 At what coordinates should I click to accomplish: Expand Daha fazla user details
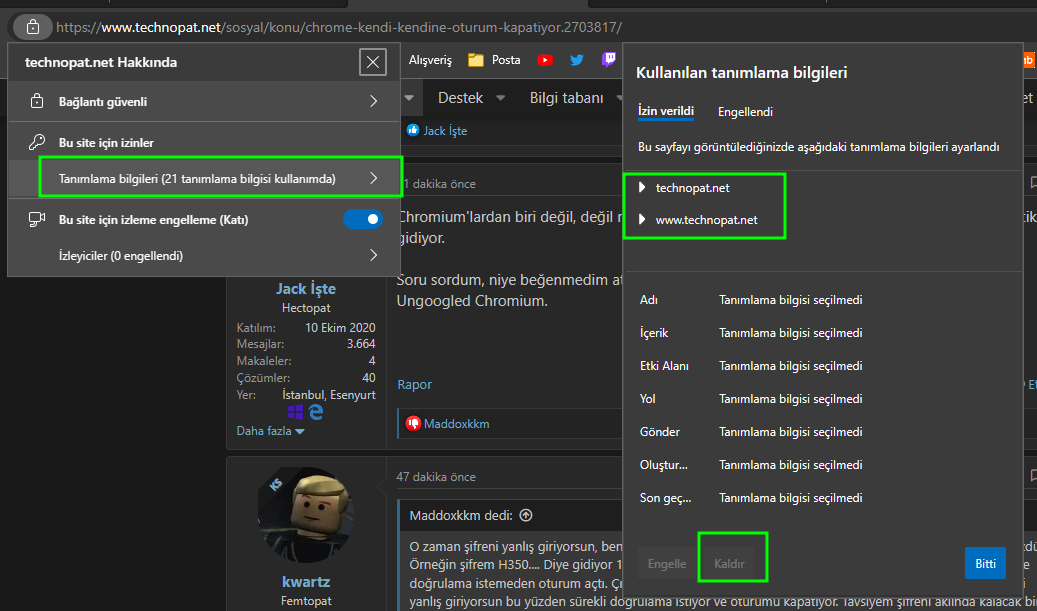coord(270,431)
